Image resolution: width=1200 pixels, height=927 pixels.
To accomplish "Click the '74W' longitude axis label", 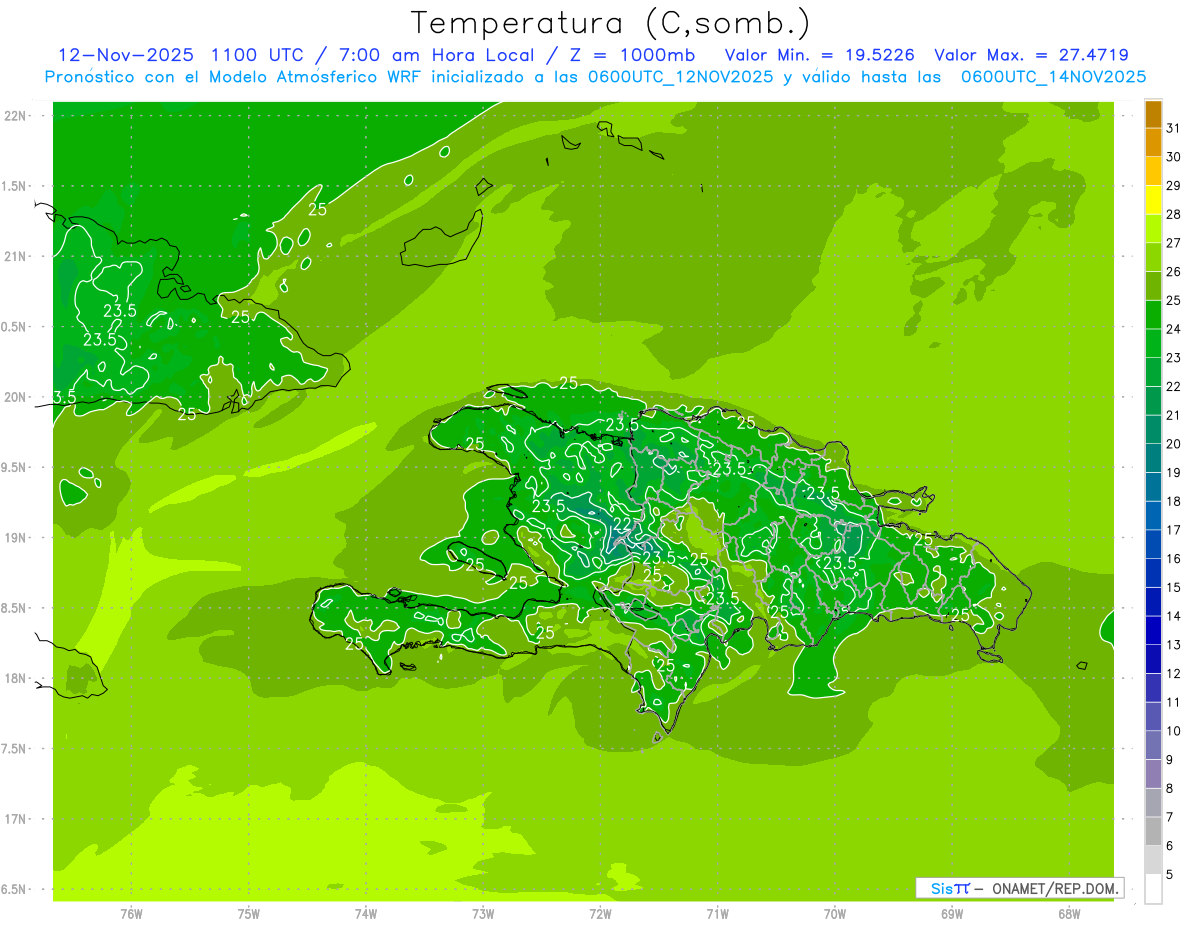I will (366, 914).
